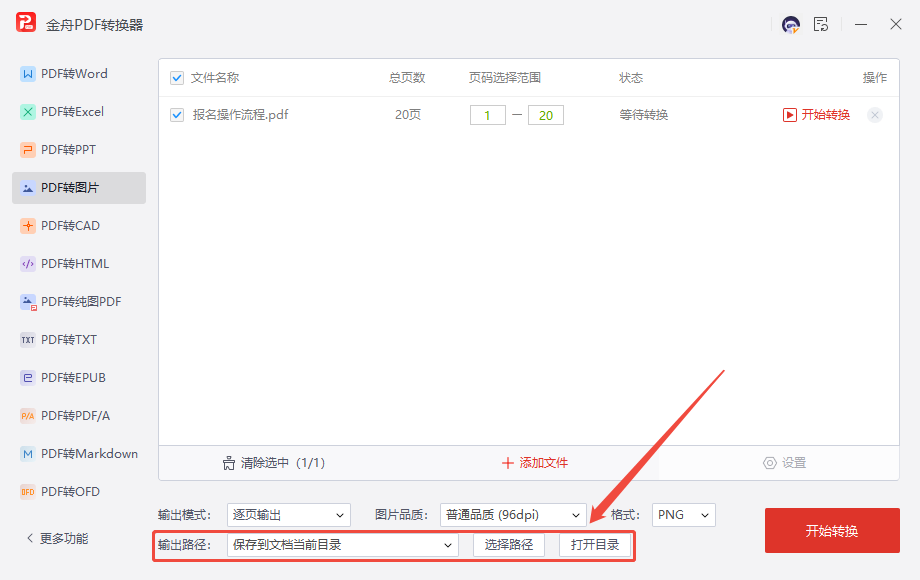Select the PDF转纯图PDF menu entry
This screenshot has width=920, height=580.
79,302
